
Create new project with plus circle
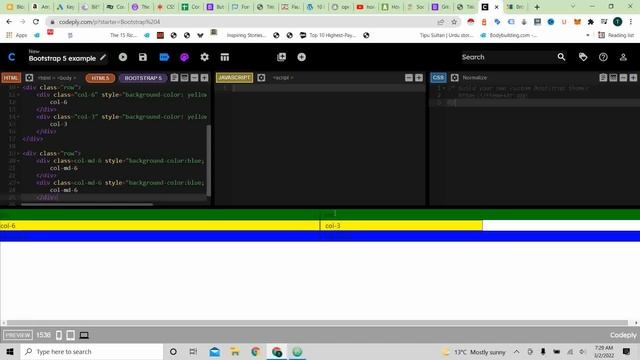click(301, 57)
